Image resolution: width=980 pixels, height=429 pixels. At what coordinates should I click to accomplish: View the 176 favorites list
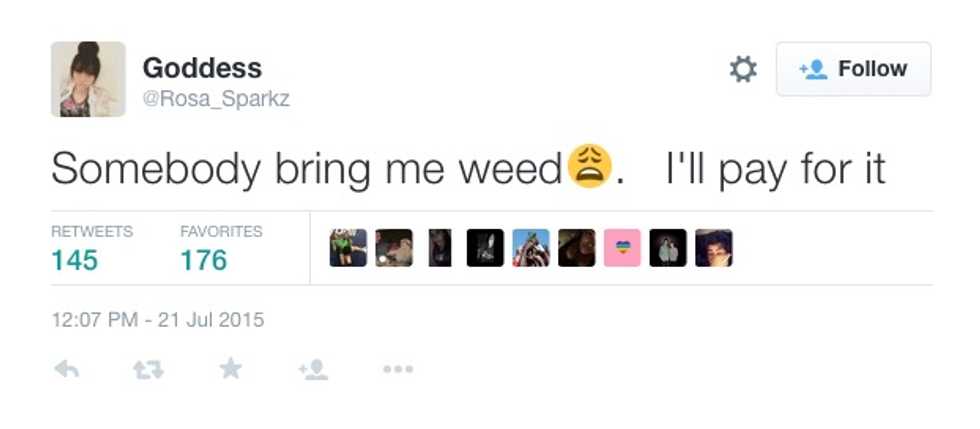(x=204, y=260)
